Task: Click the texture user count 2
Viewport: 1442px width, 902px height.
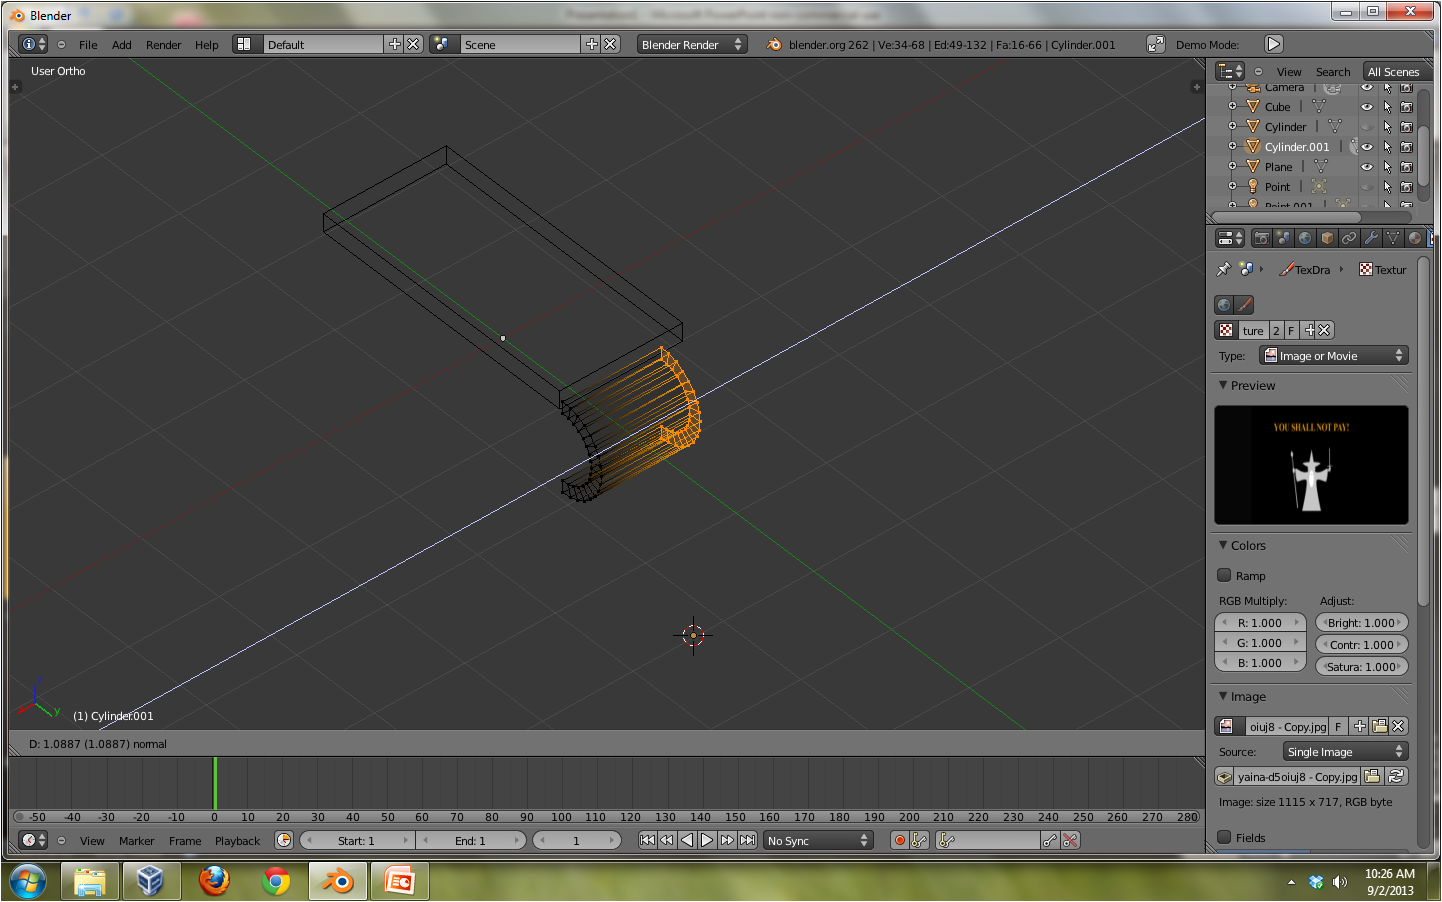Action: click(1276, 330)
